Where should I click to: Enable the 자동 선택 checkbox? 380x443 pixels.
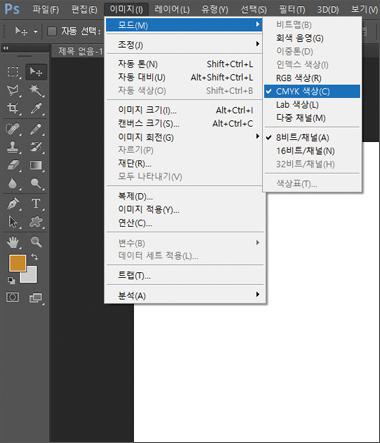pyautogui.click(x=52, y=31)
